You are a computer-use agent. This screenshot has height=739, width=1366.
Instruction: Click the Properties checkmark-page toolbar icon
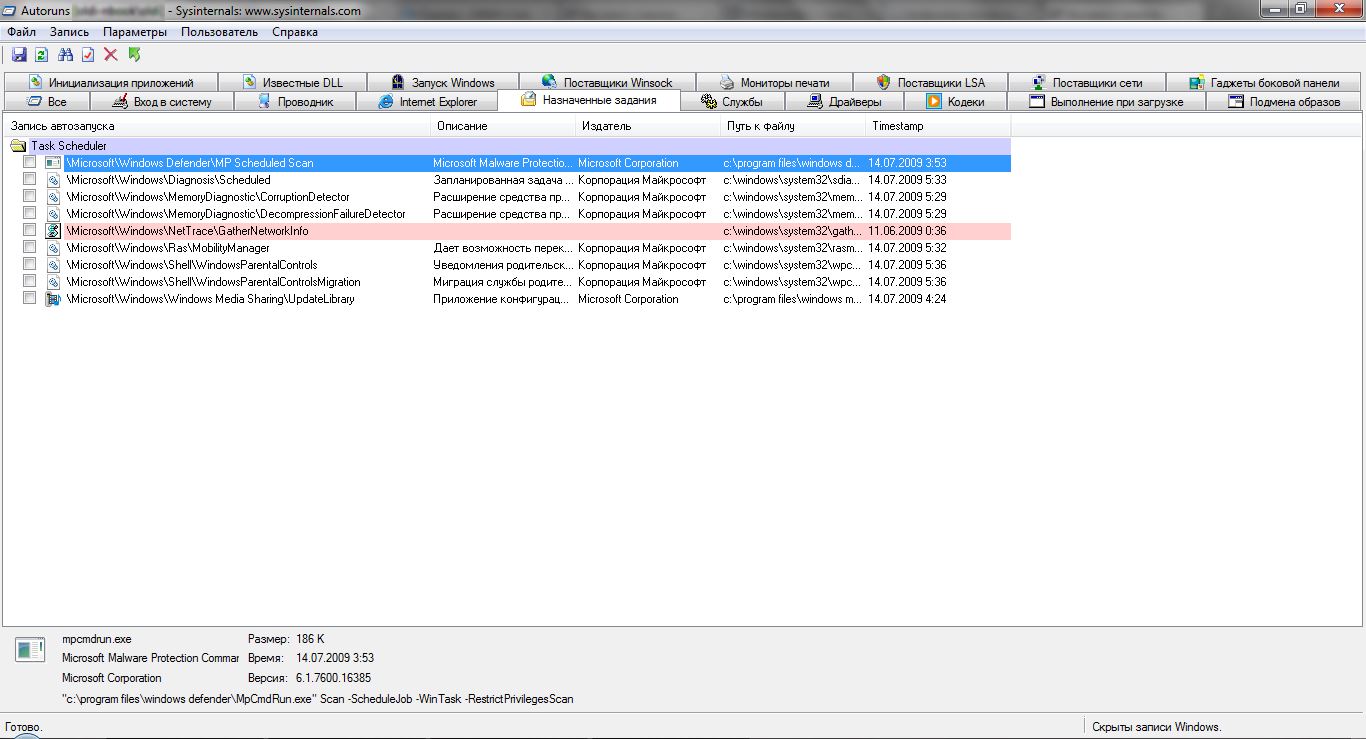[88, 55]
